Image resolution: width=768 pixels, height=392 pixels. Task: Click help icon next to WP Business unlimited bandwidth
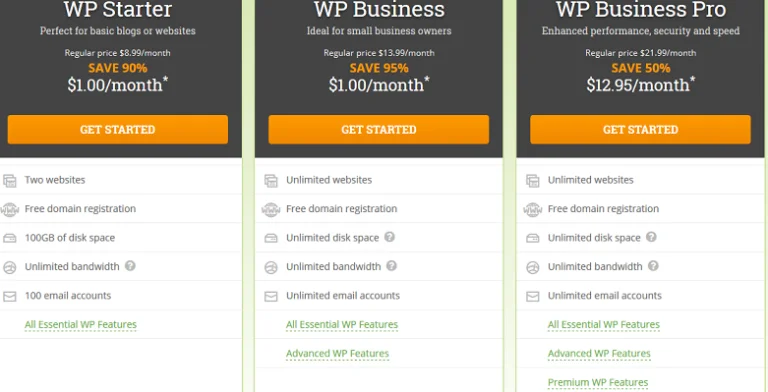[391, 266]
